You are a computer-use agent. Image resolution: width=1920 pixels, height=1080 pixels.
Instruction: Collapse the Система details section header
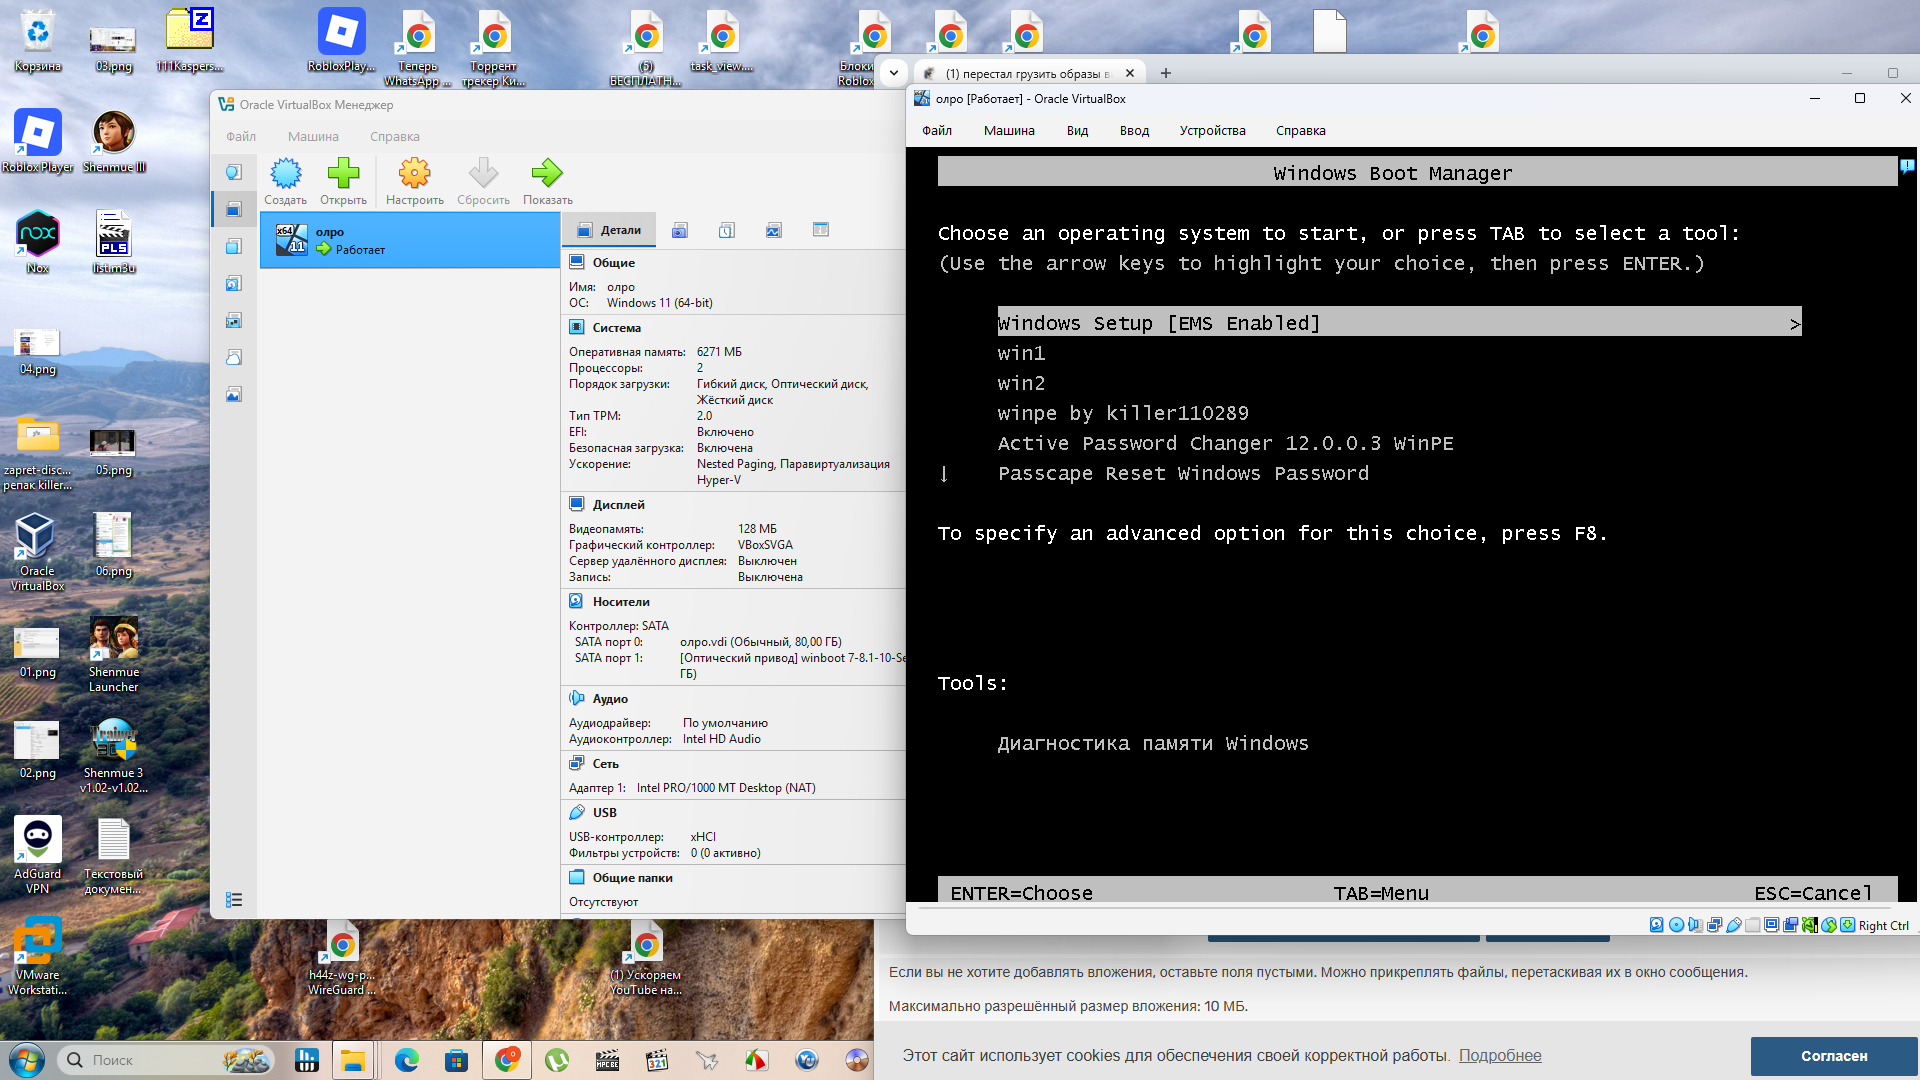(616, 328)
